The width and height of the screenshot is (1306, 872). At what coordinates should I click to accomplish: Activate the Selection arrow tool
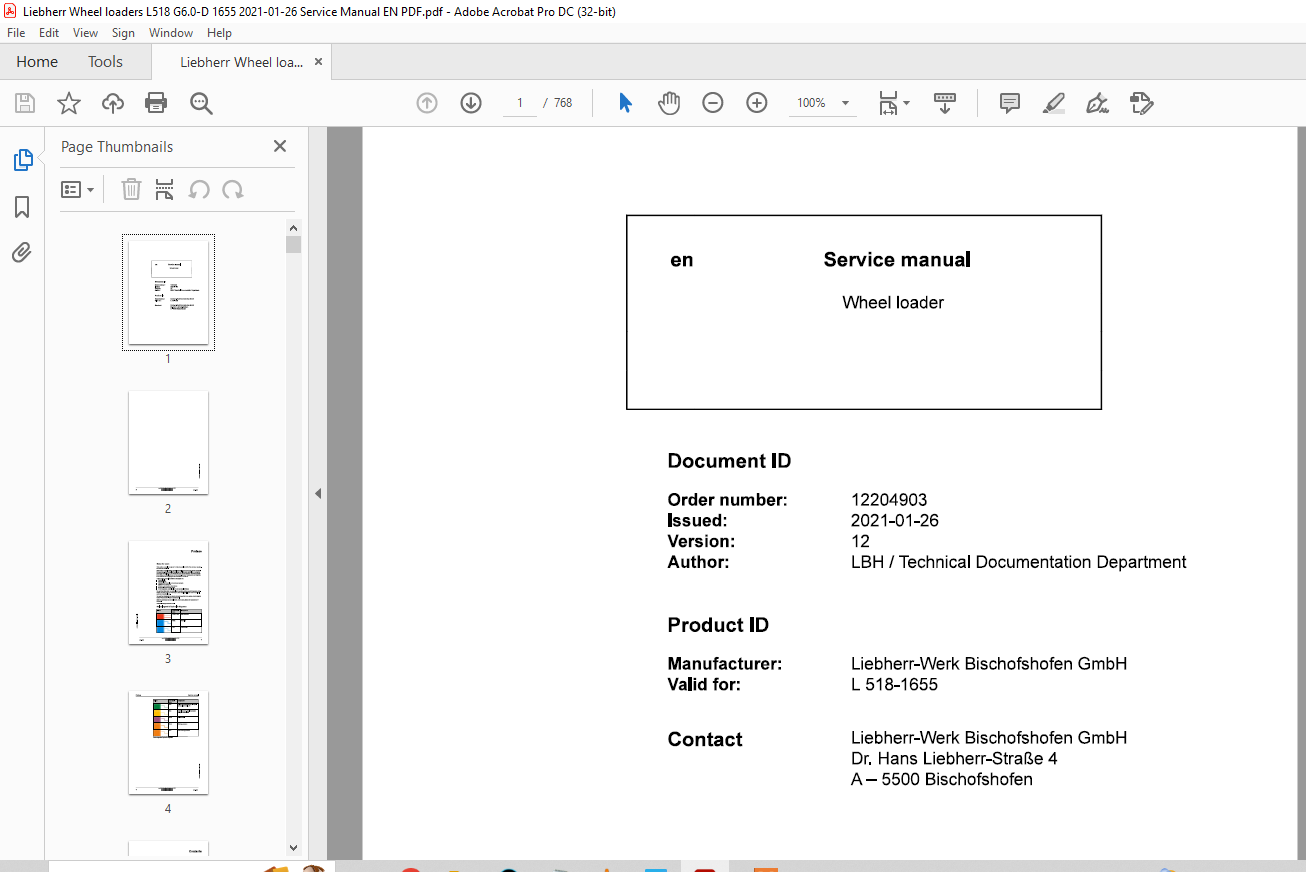coord(625,103)
